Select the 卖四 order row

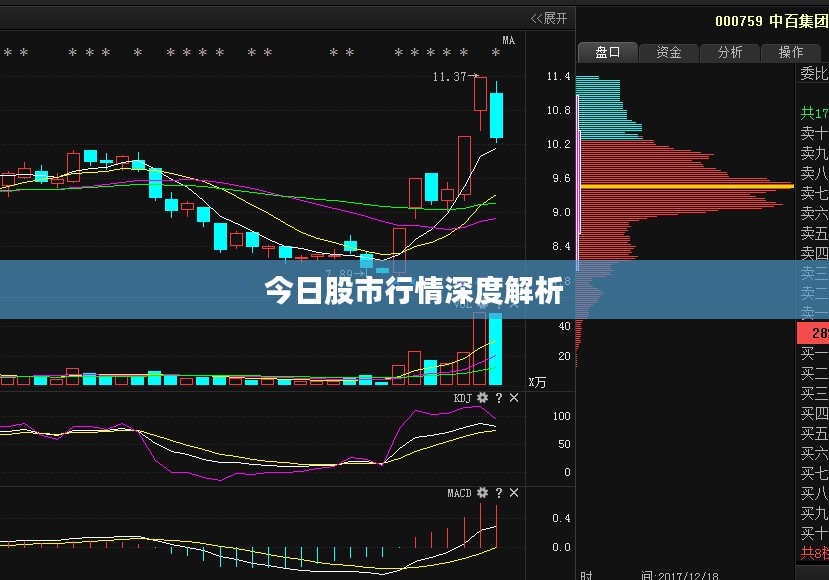(814, 253)
